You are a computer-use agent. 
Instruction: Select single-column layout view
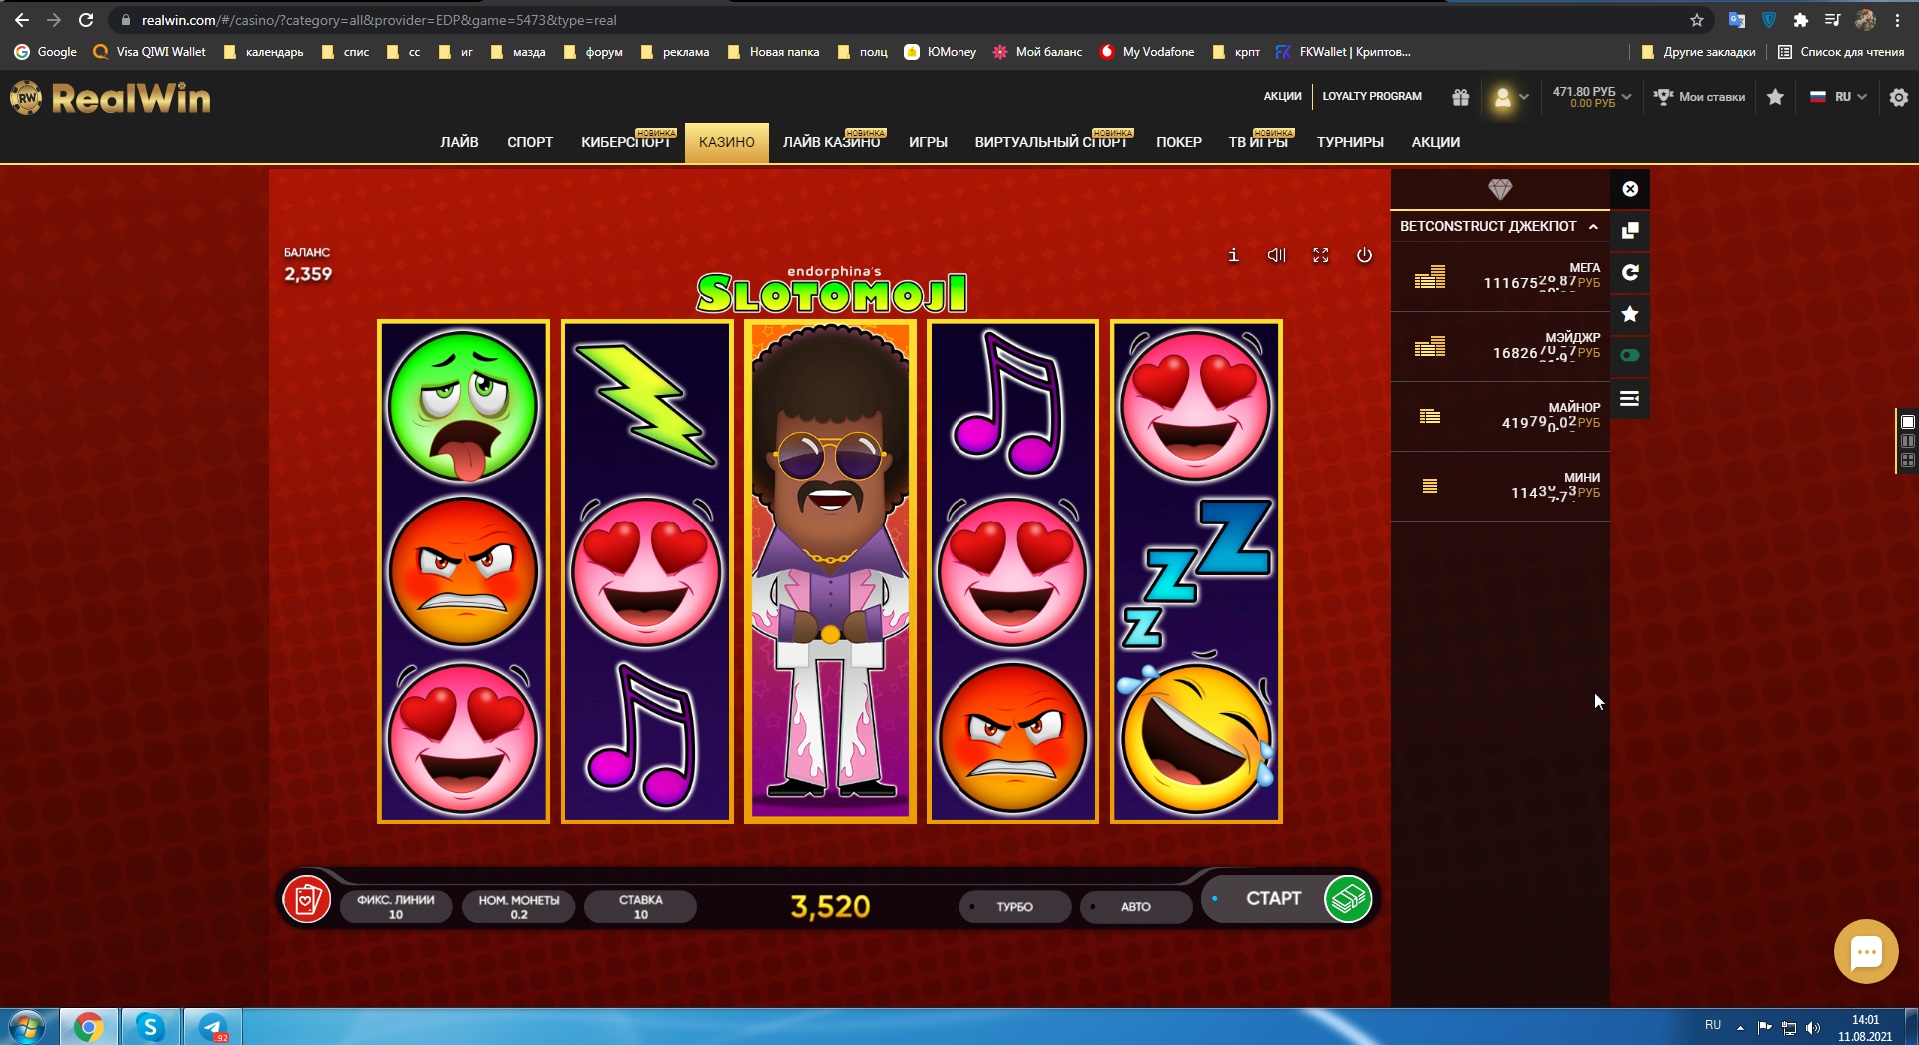(x=1907, y=422)
